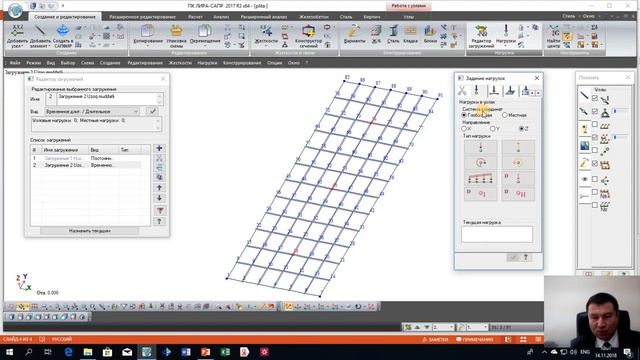Select the Глобальная coordinate system radio

point(464,116)
